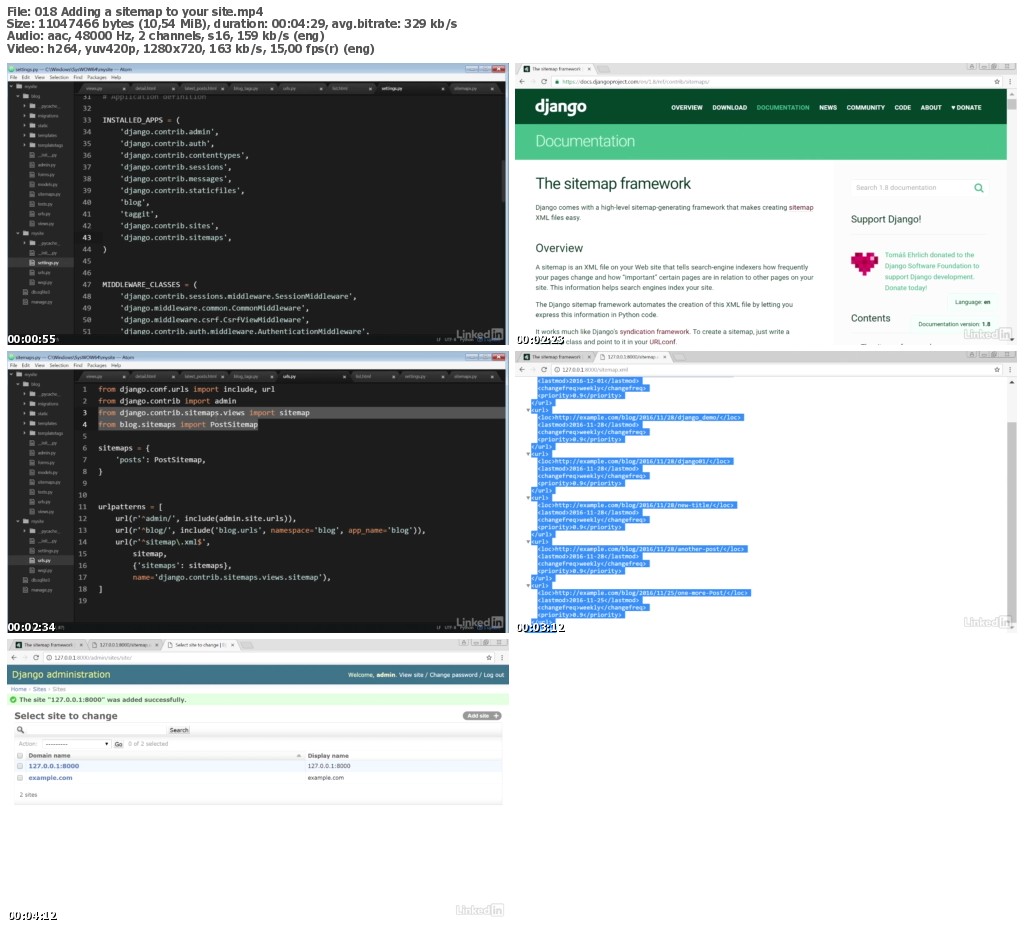Close 'The sitemap framework' tab in docs browser
Viewport: 1024px width, 927px height.
[x=588, y=69]
